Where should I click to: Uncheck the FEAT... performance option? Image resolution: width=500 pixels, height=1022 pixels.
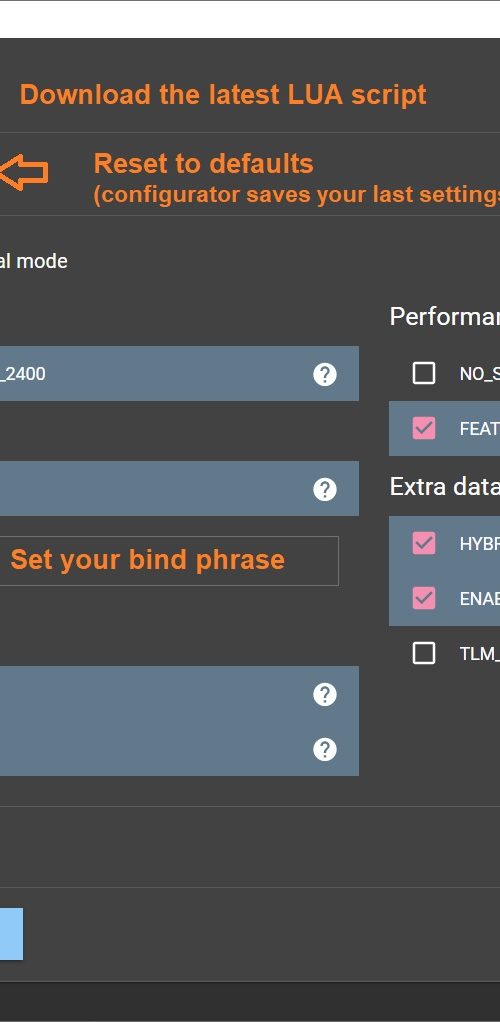pos(424,428)
